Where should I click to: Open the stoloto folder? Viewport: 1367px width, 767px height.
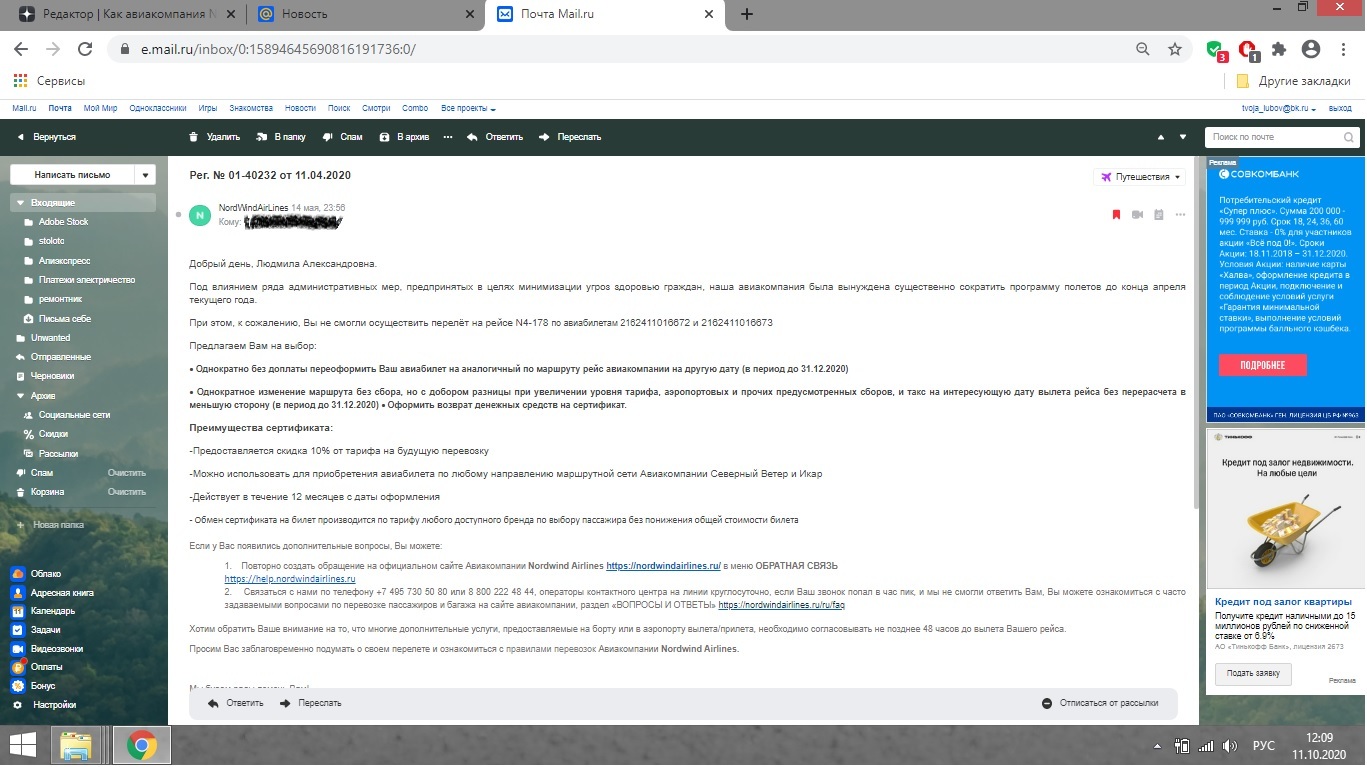(x=51, y=241)
